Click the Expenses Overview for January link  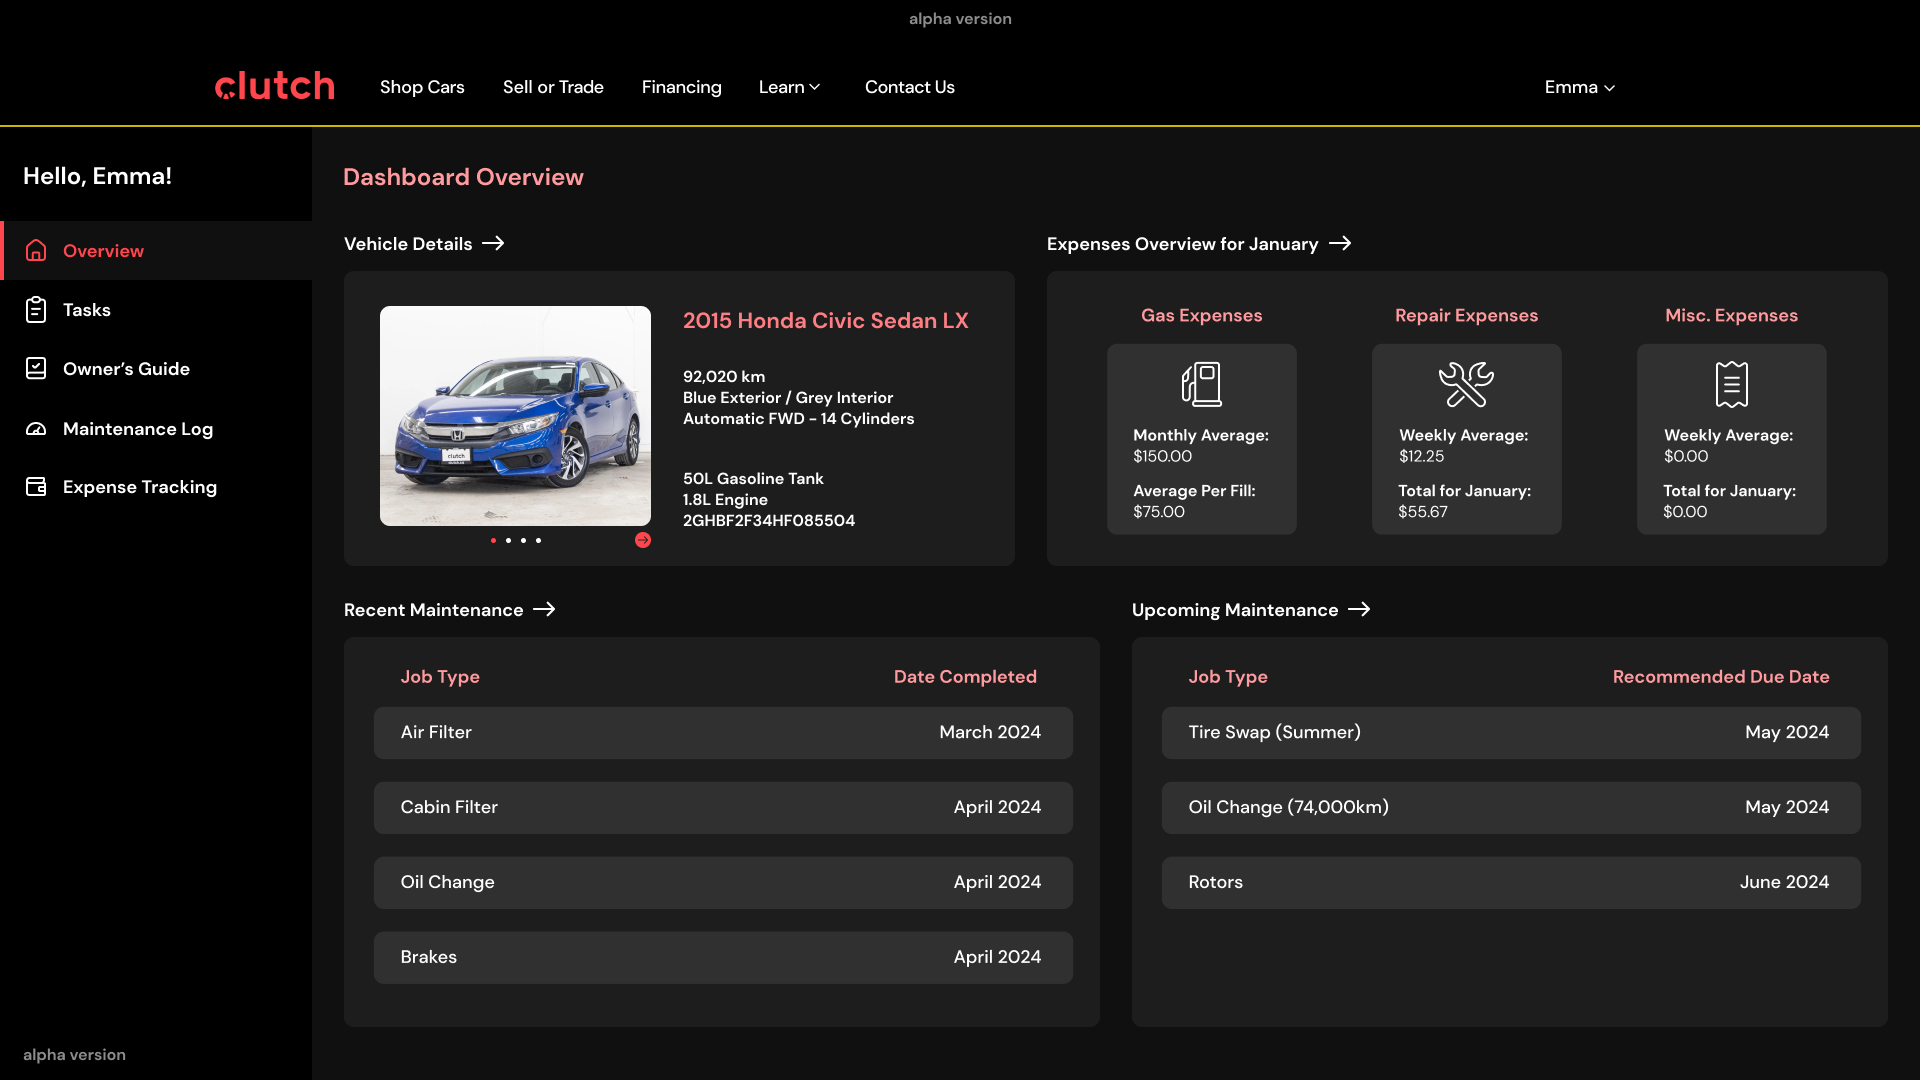1183,244
